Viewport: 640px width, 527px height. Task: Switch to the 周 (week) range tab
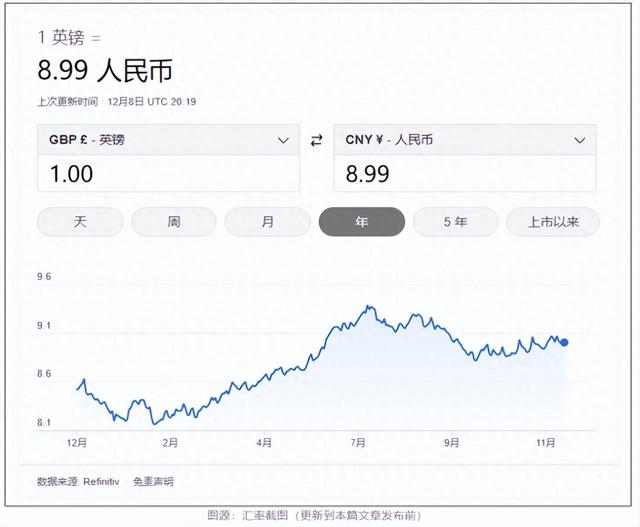174,222
